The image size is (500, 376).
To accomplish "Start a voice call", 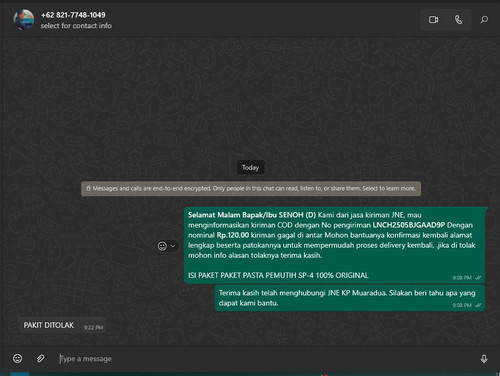I will 459,20.
